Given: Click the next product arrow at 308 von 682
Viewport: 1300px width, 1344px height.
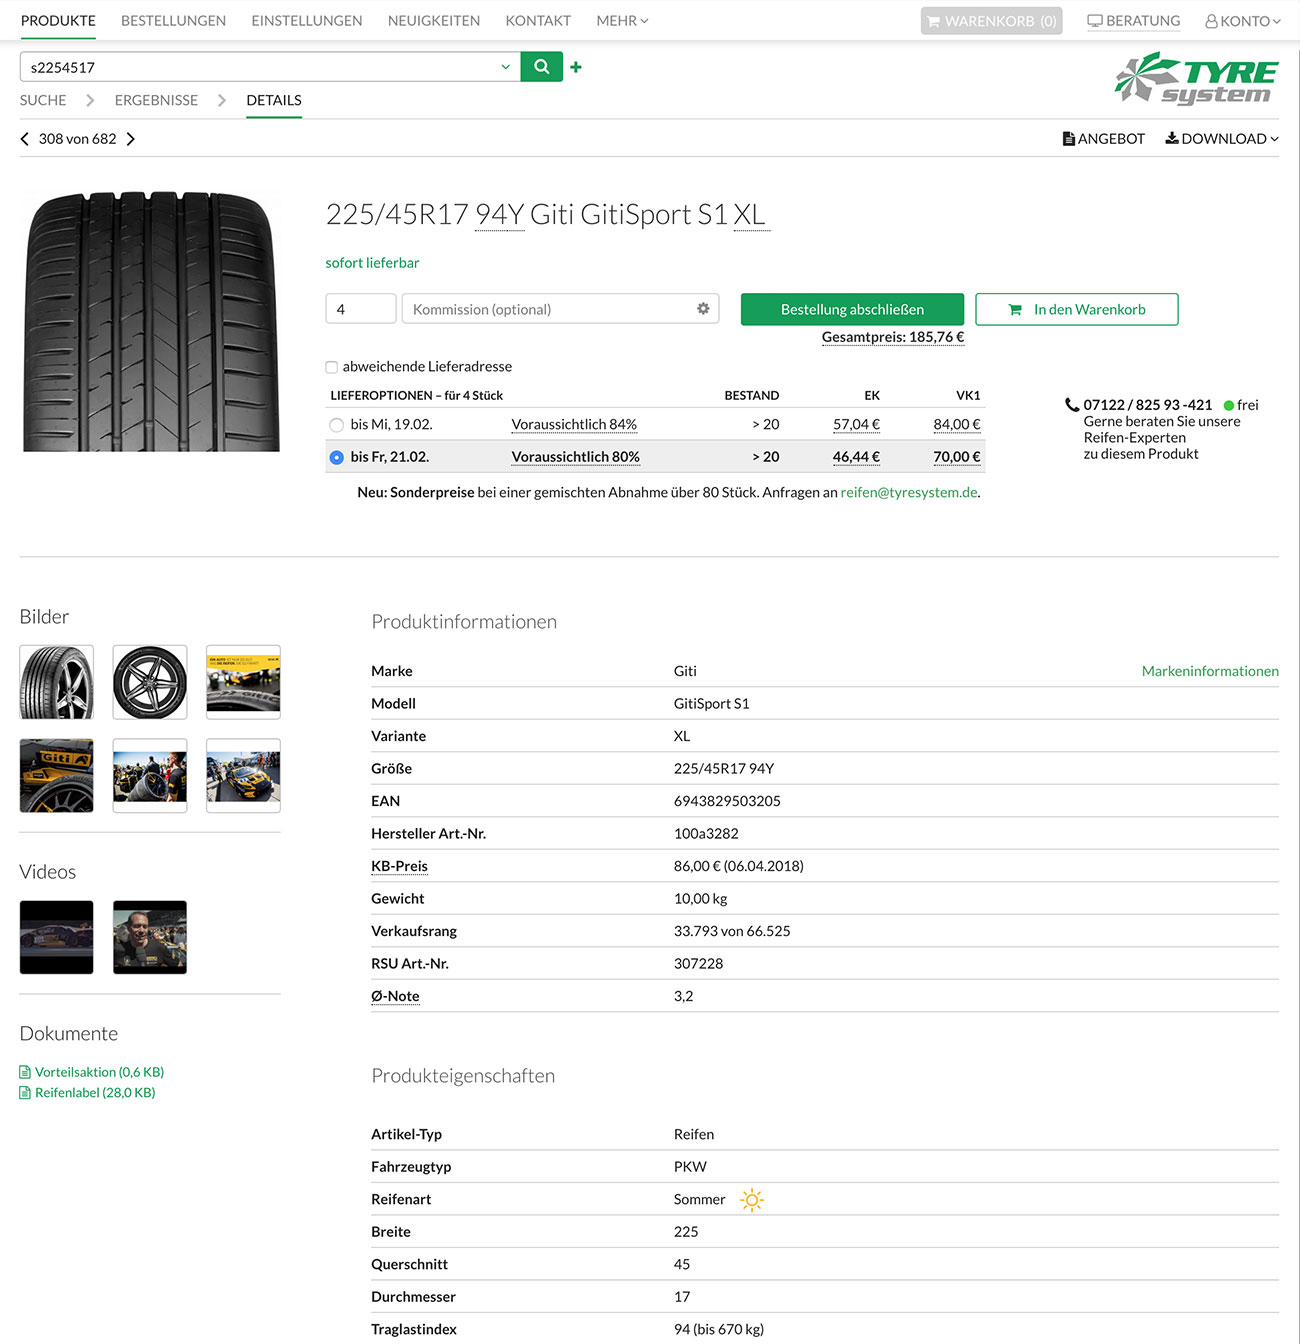Looking at the screenshot, I should [130, 138].
